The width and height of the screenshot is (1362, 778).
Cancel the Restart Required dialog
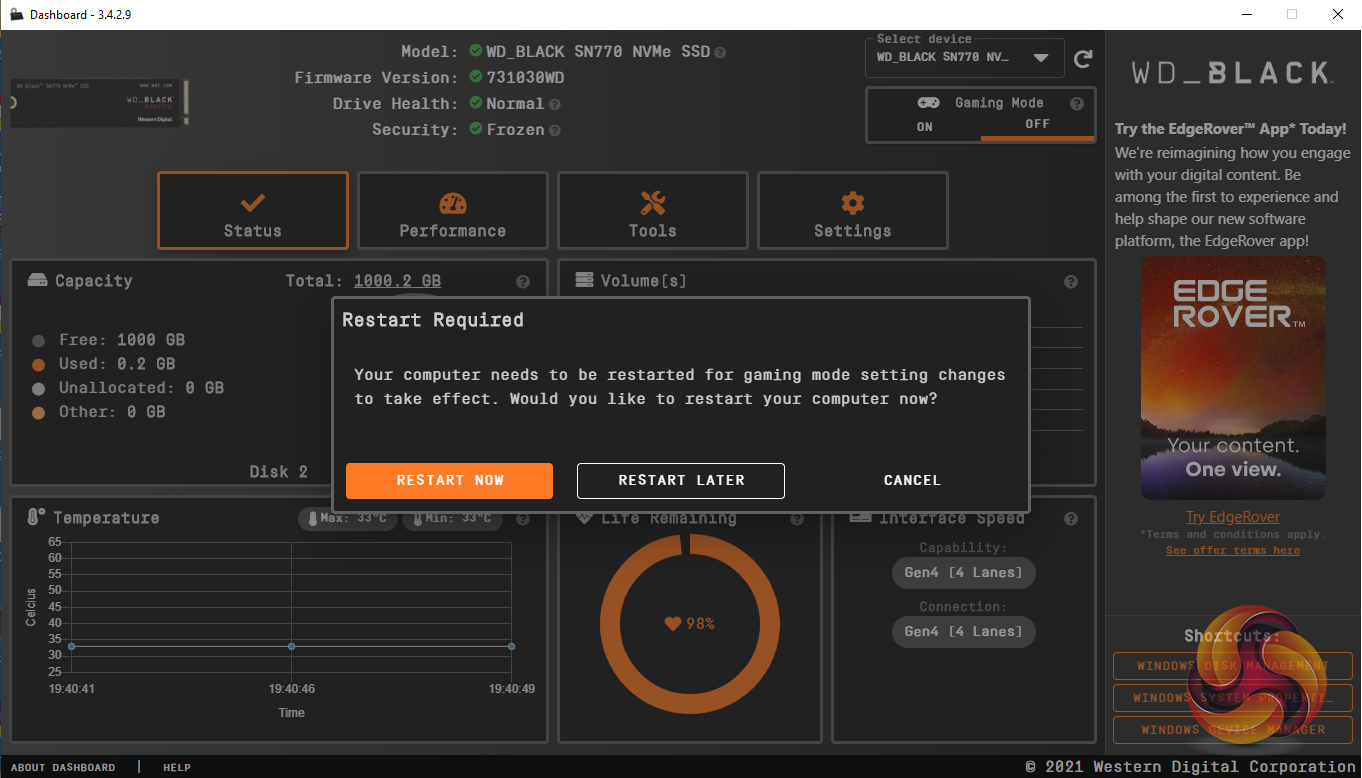coord(912,481)
